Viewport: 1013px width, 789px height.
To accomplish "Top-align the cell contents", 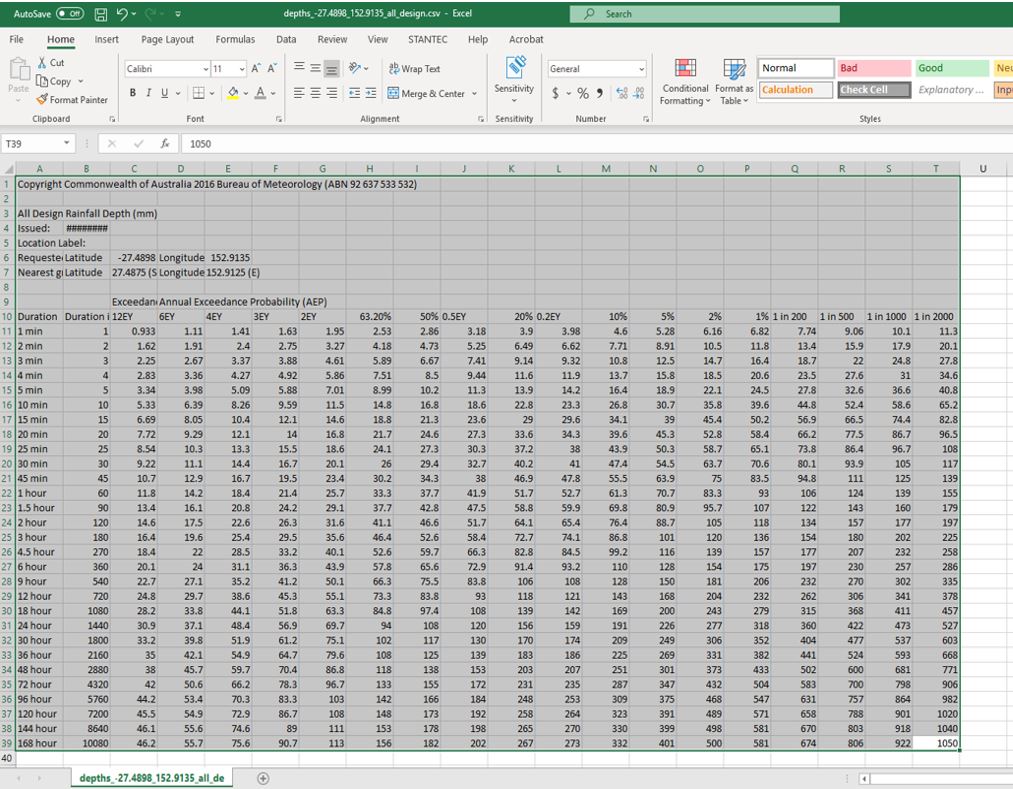I will (299, 67).
